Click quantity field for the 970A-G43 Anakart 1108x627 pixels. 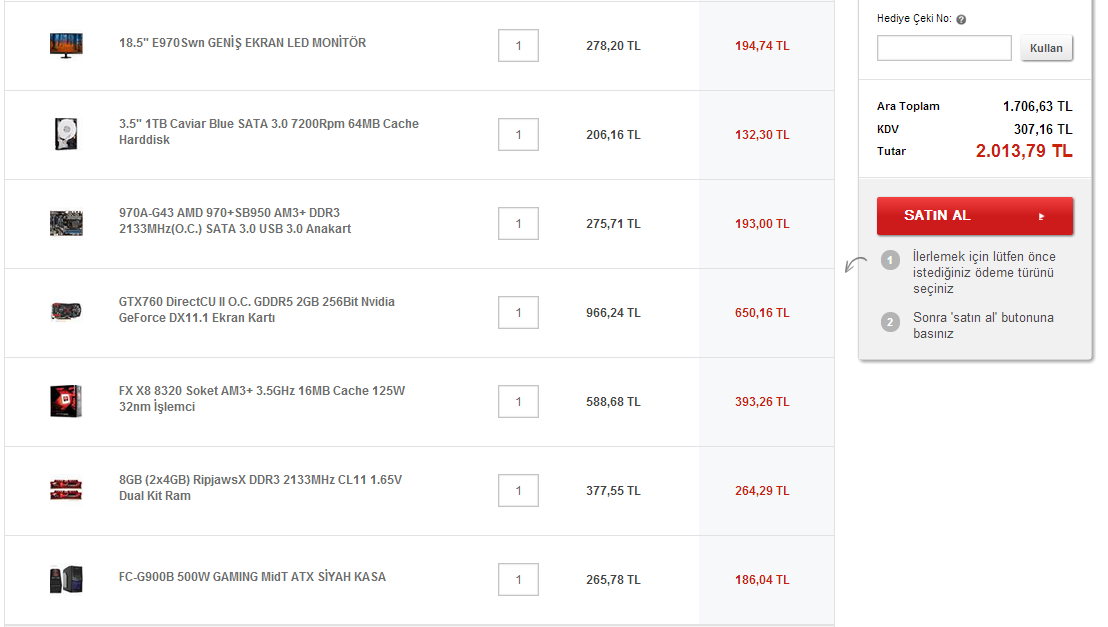[x=518, y=224]
